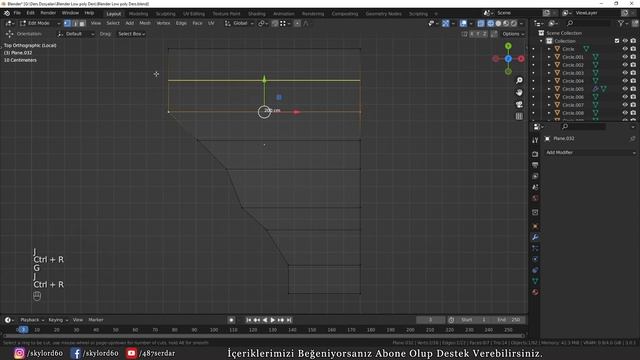Open Global transform orientation dropdown
This screenshot has width=640, height=360.
tap(239, 23)
